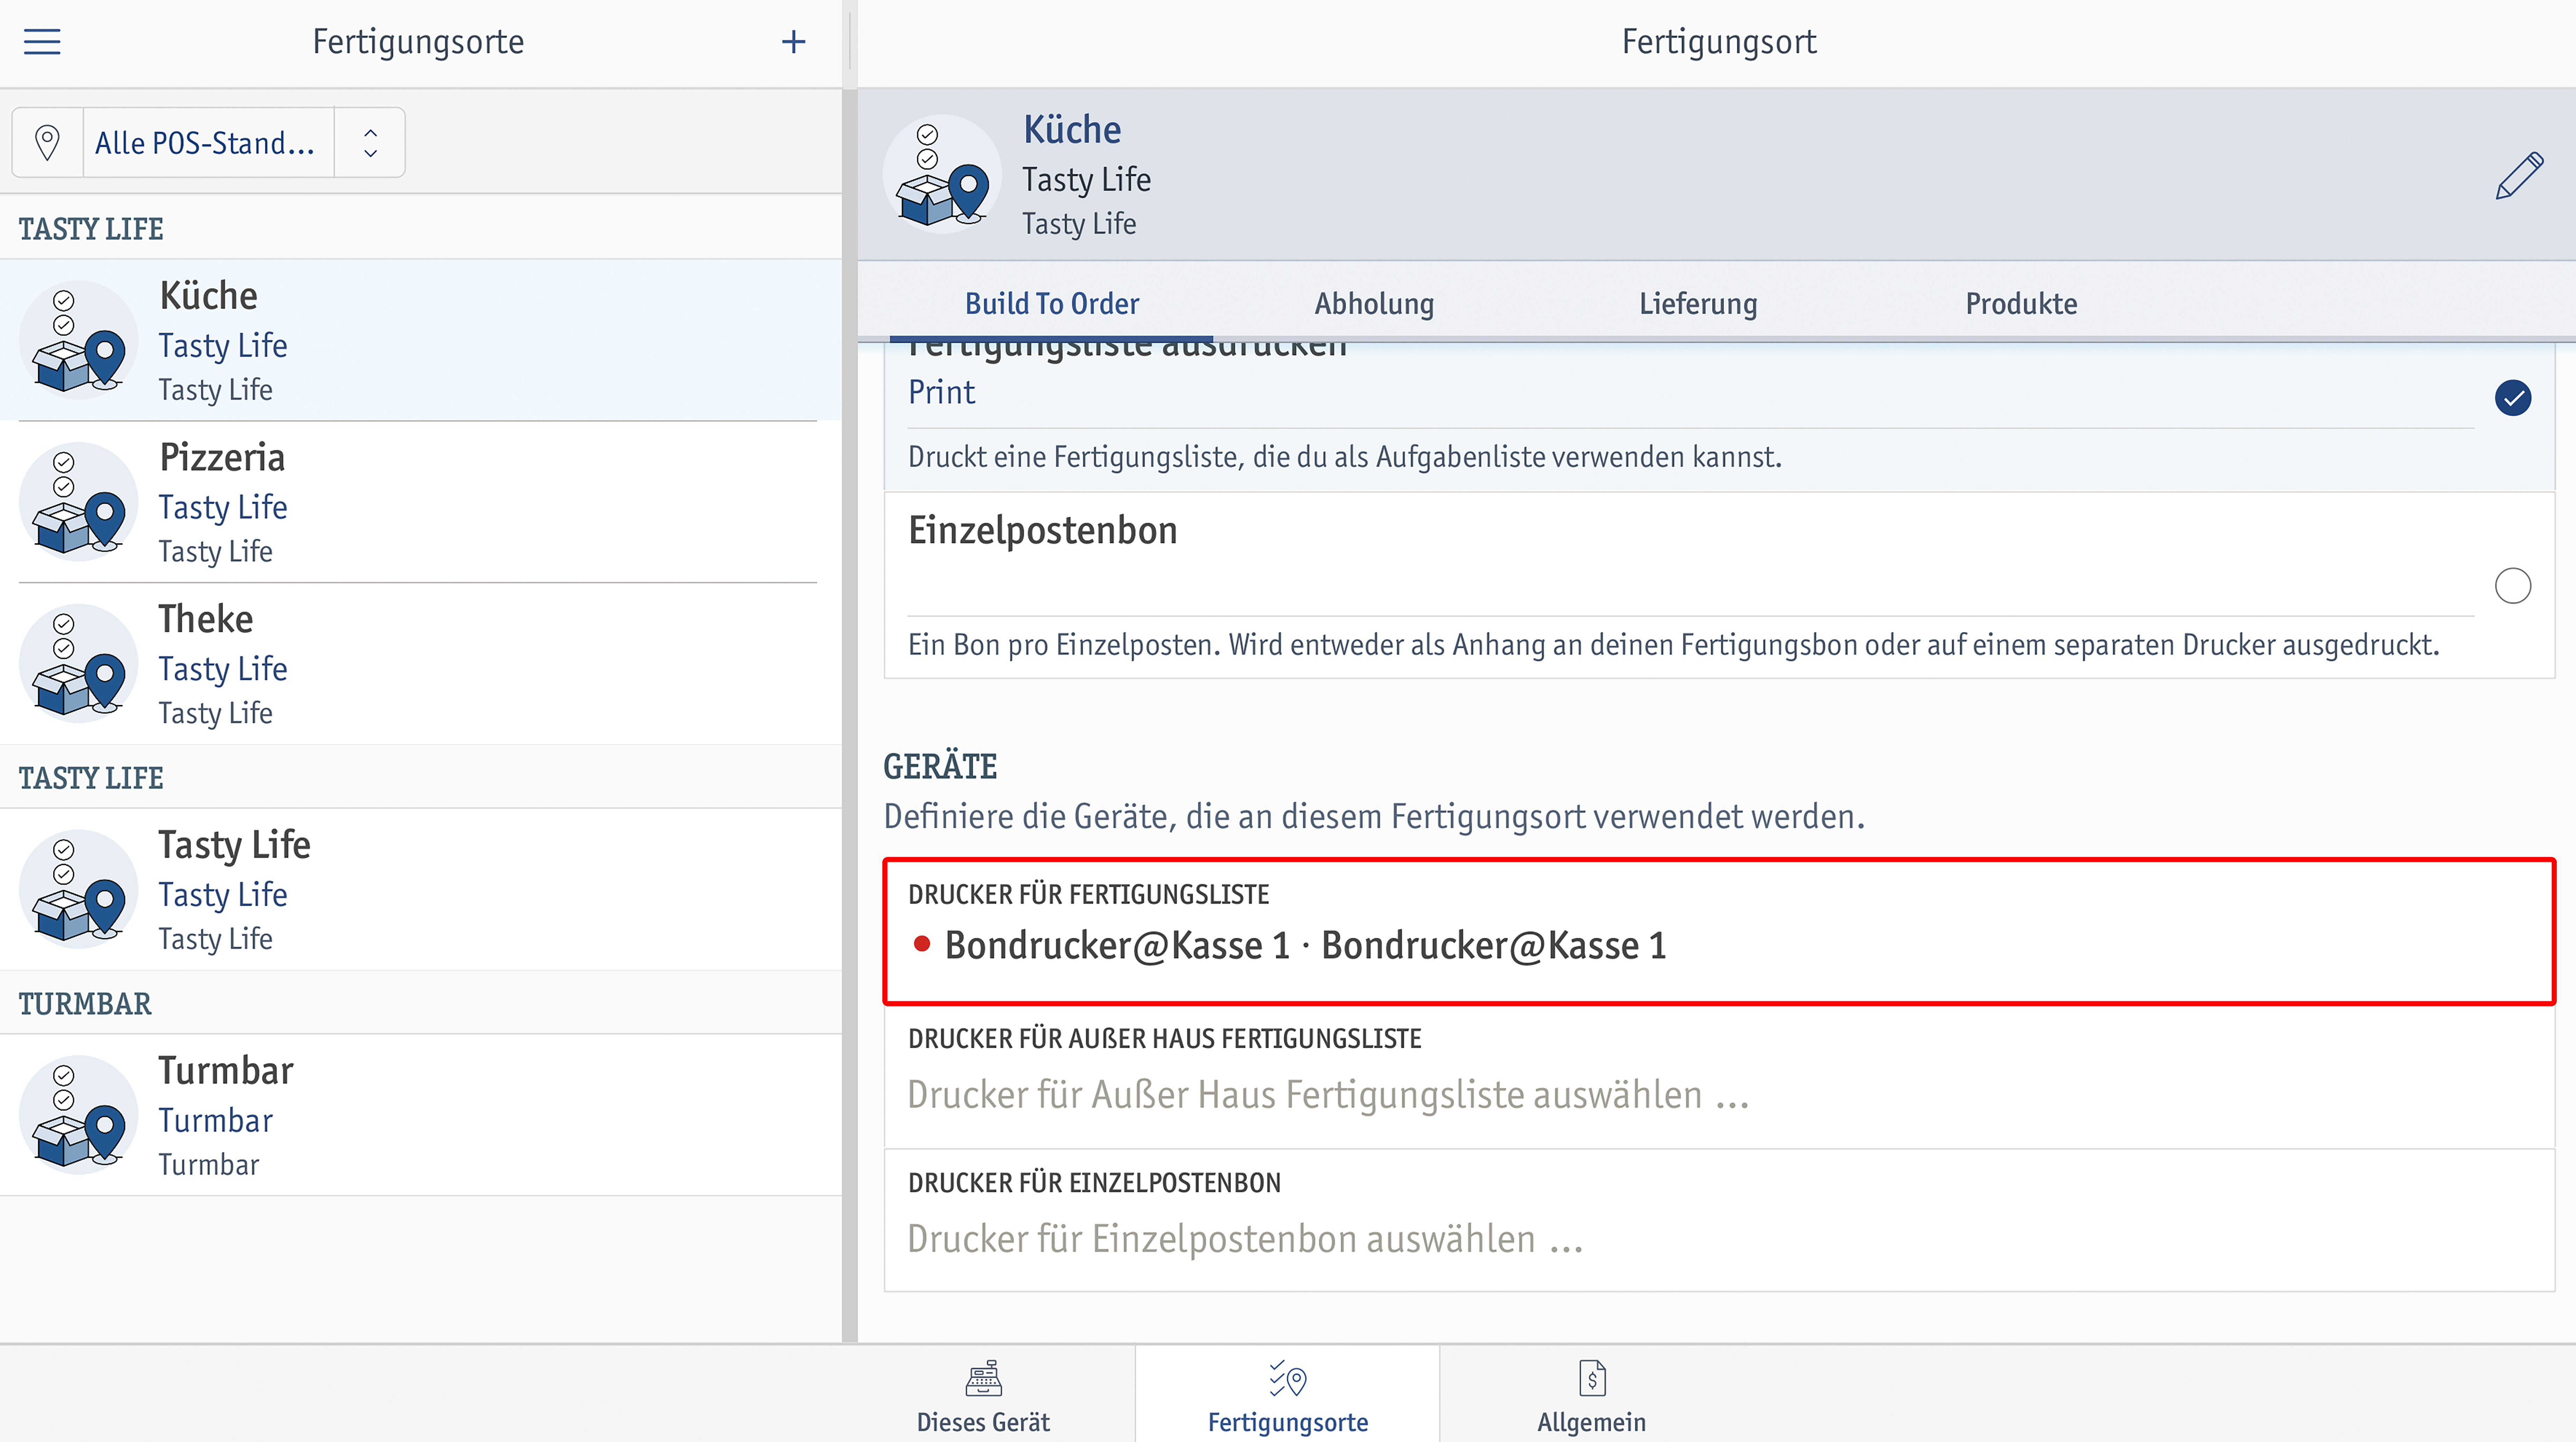Click the red status dot beside Bondrucker@Kasse 1
The image size is (2576, 1442).
point(922,944)
